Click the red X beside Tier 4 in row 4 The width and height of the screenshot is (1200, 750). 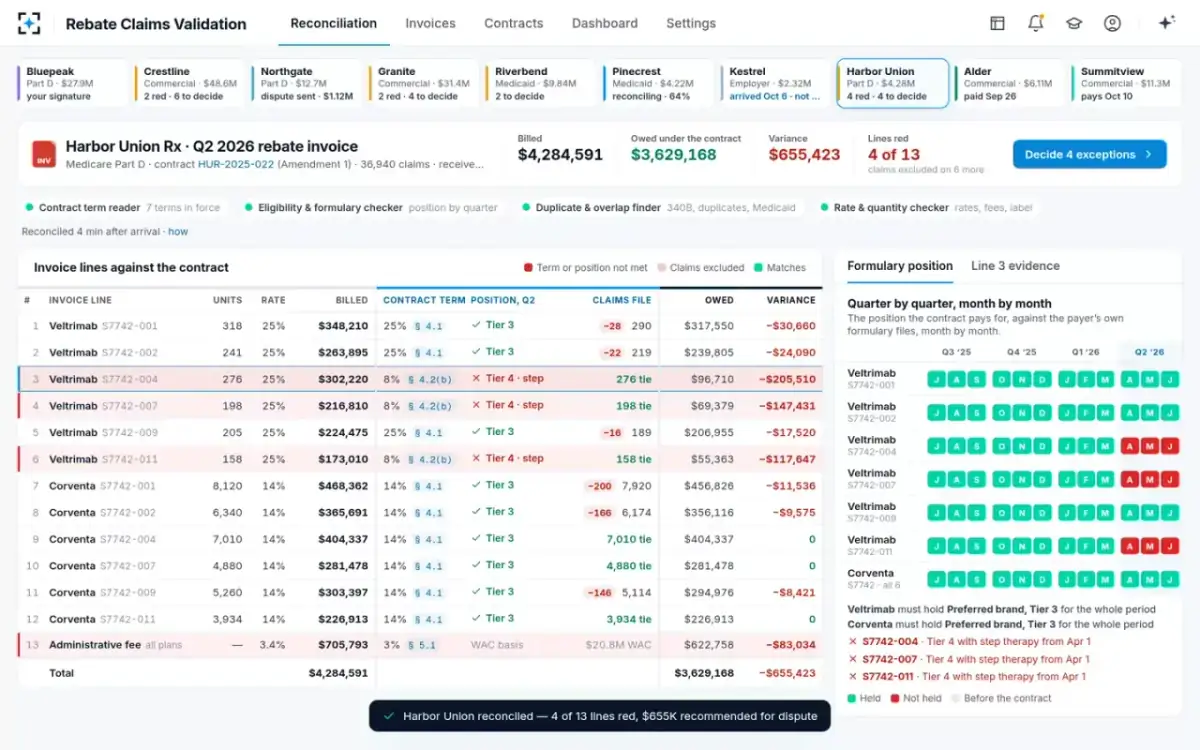[x=476, y=405]
